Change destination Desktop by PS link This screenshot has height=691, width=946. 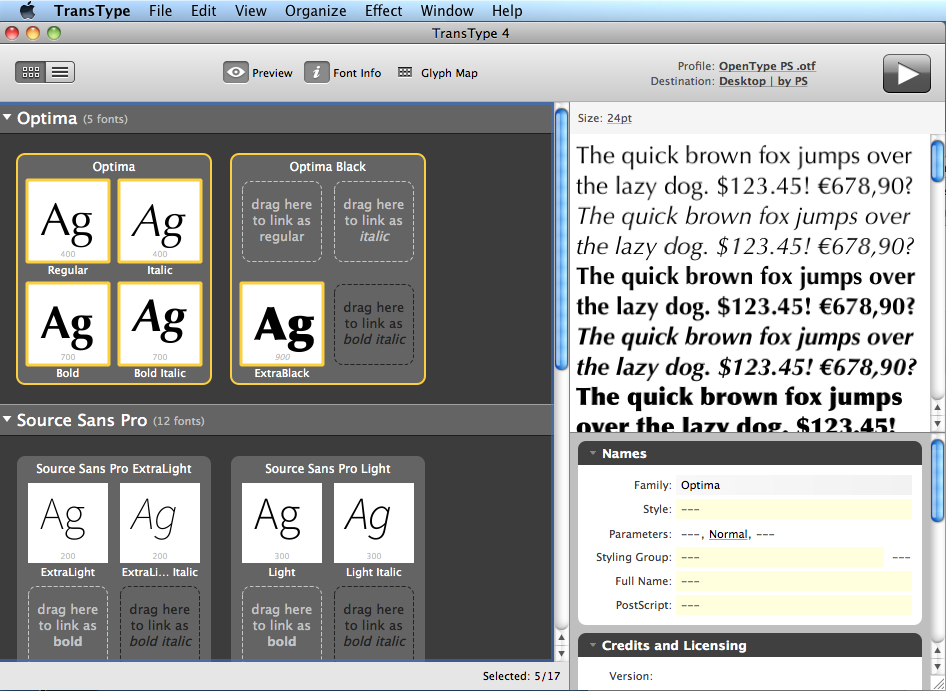click(x=763, y=81)
